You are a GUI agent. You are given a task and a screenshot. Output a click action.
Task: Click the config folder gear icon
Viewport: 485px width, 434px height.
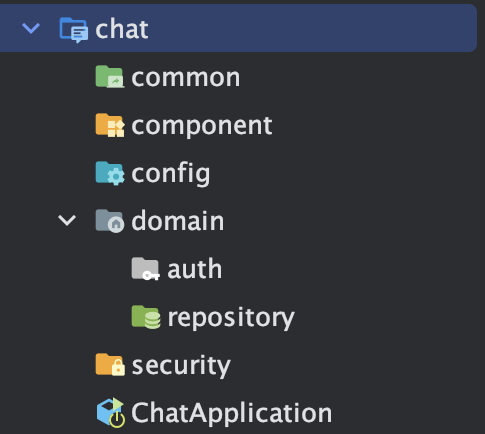[x=110, y=173]
